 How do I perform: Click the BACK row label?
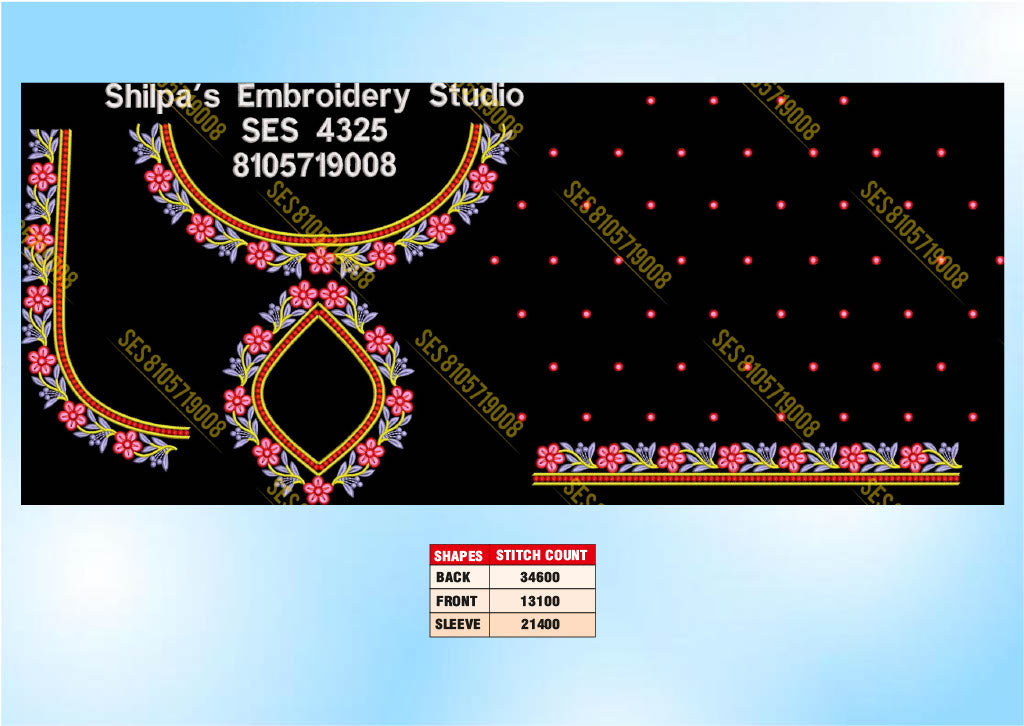point(453,577)
